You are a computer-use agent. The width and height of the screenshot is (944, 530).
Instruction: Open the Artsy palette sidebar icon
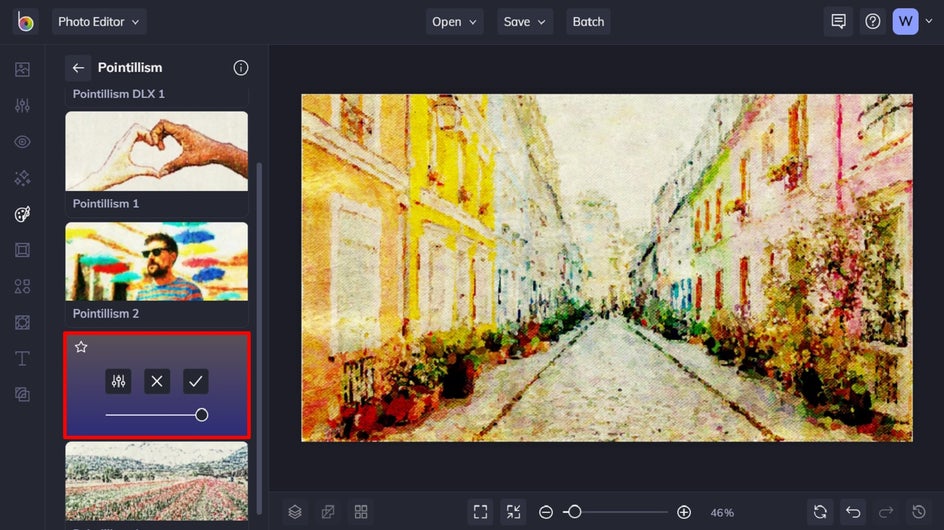[22, 214]
